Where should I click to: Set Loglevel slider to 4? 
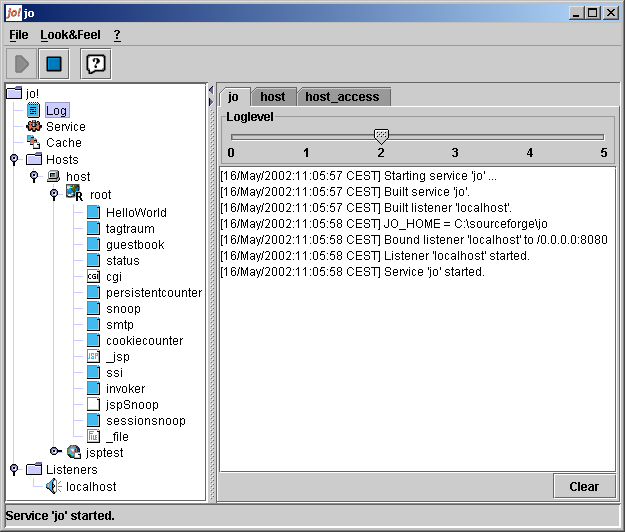tap(530, 137)
